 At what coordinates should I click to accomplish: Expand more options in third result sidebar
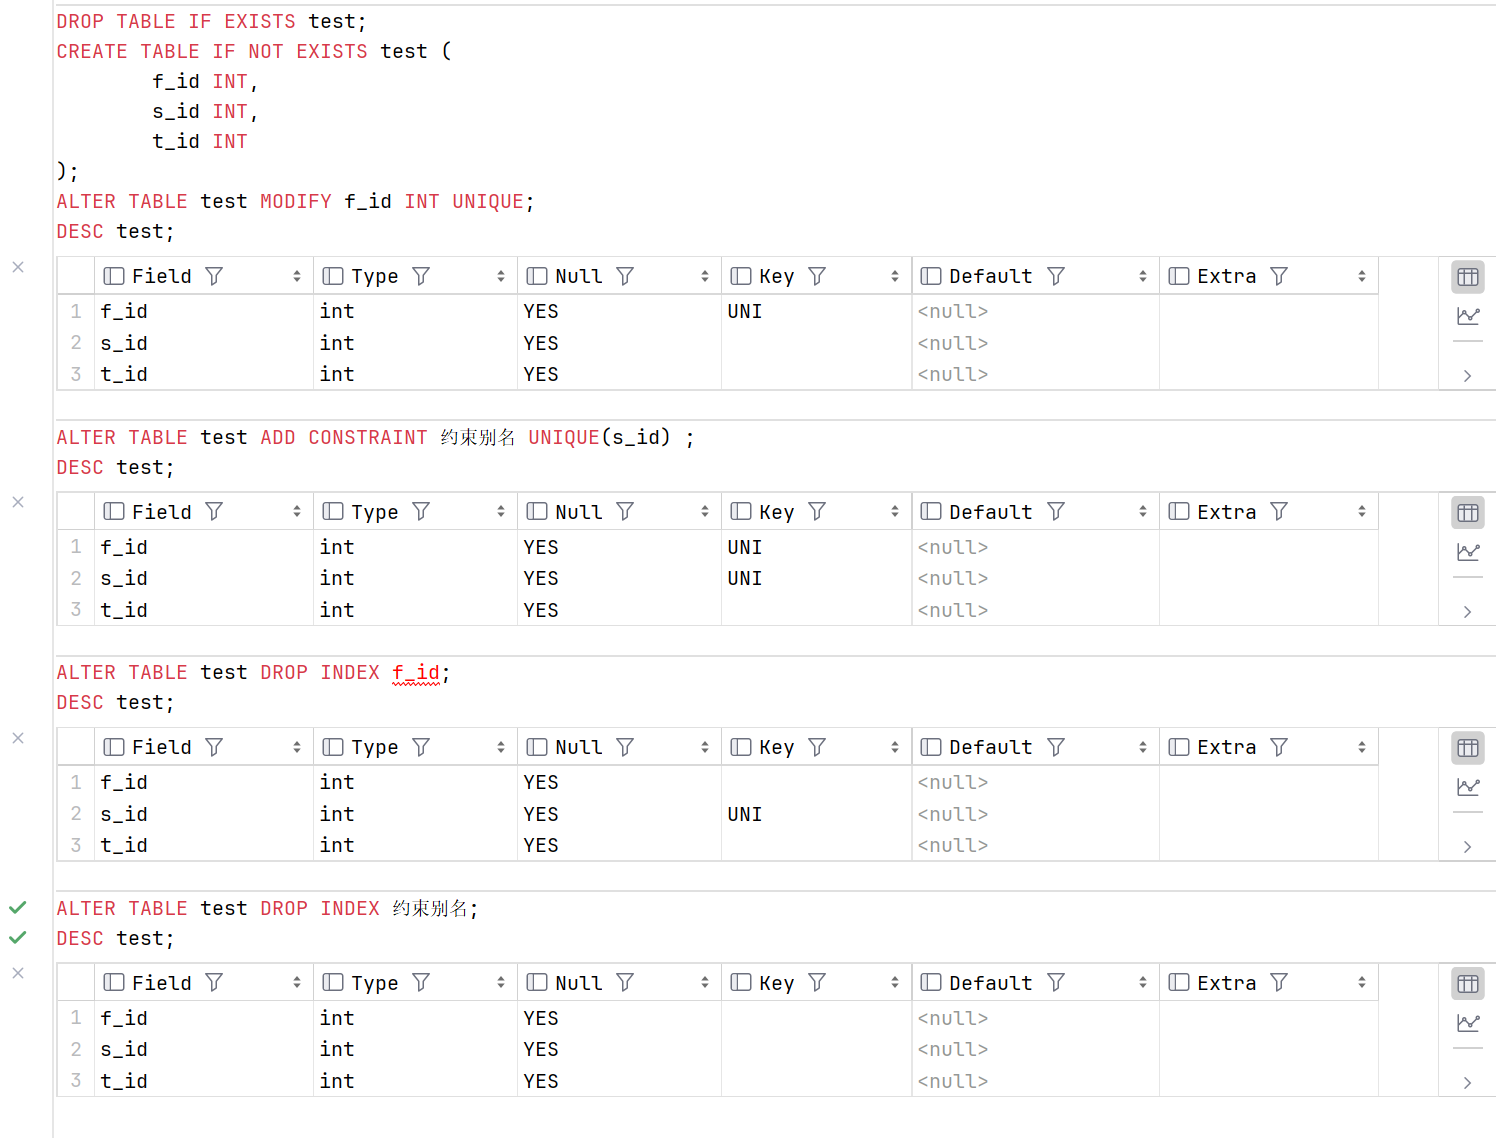click(x=1468, y=847)
